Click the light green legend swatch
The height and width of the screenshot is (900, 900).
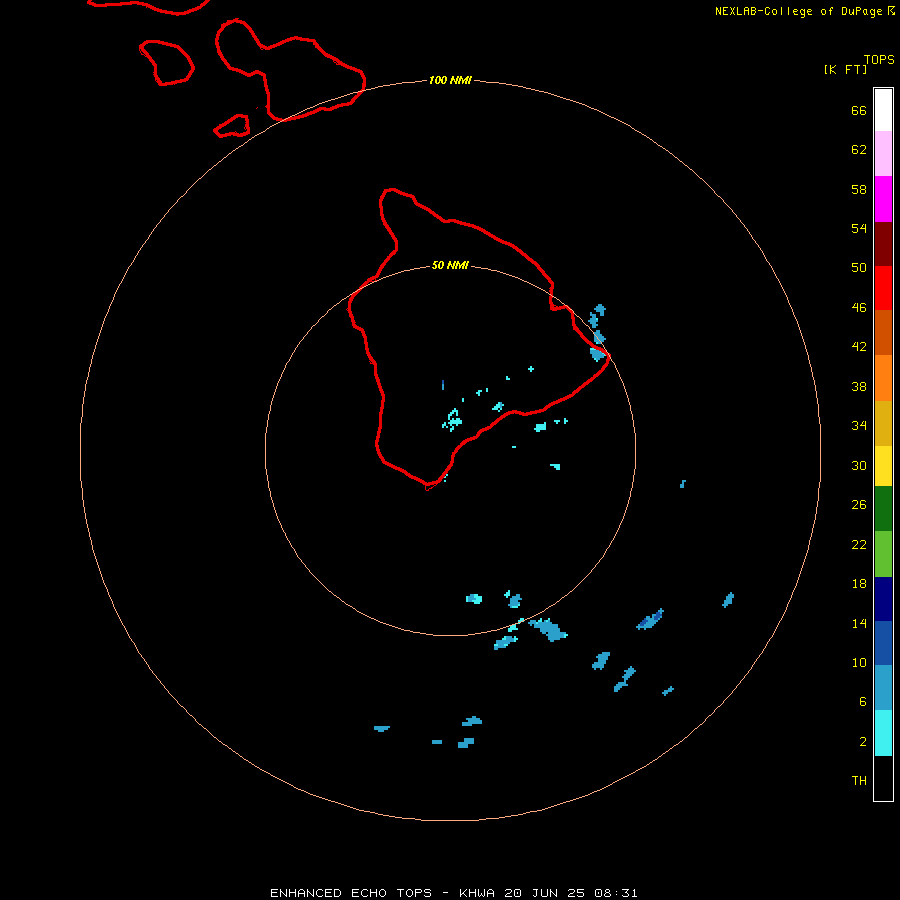click(x=883, y=554)
